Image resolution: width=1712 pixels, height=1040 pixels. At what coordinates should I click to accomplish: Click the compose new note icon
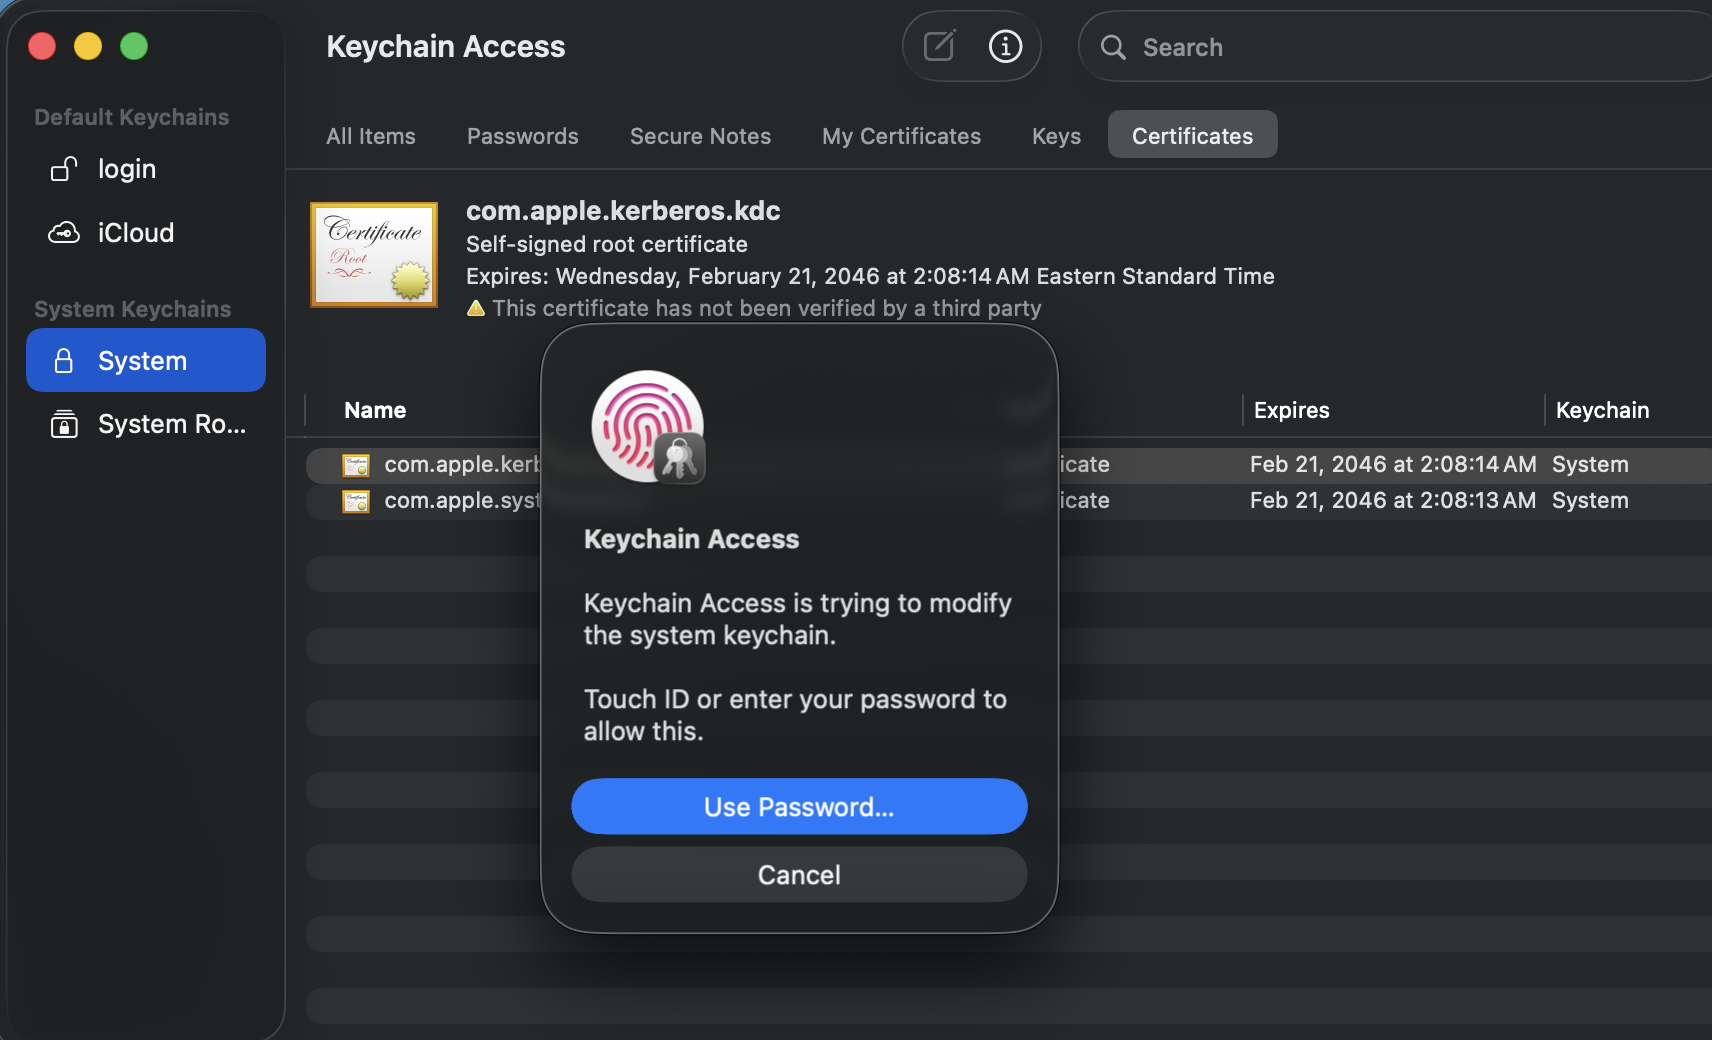point(939,46)
